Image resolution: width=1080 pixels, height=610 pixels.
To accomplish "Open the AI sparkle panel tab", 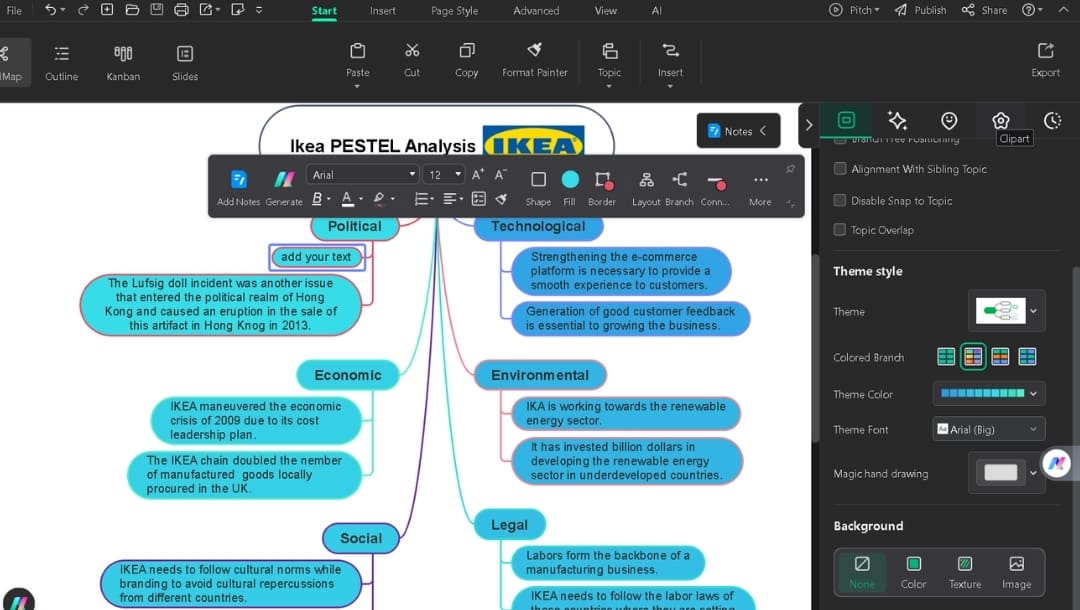I will 897,121.
